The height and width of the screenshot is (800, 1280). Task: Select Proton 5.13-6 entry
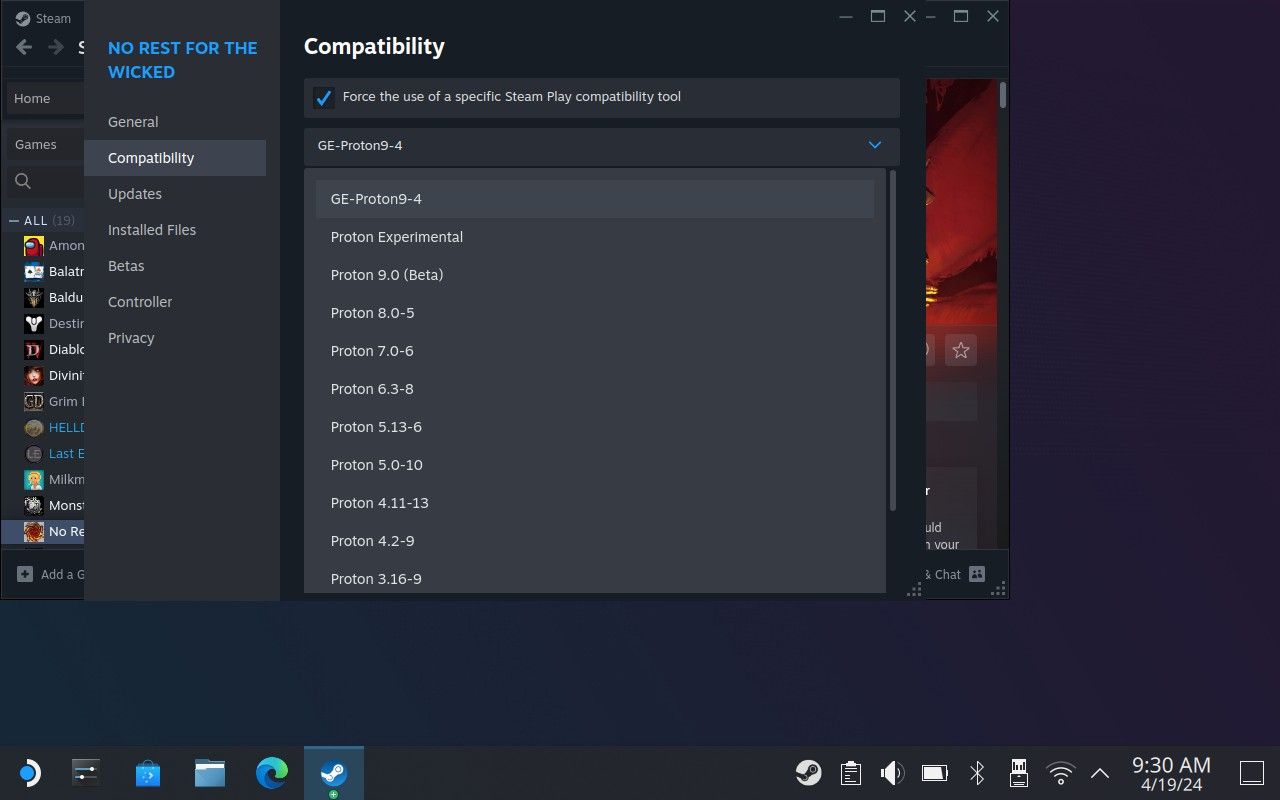[x=595, y=427]
